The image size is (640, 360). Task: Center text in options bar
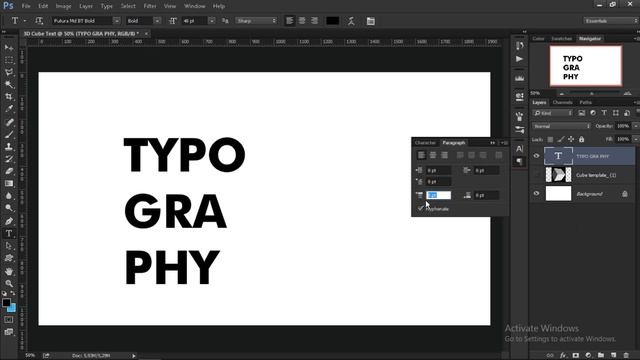coord(302,21)
